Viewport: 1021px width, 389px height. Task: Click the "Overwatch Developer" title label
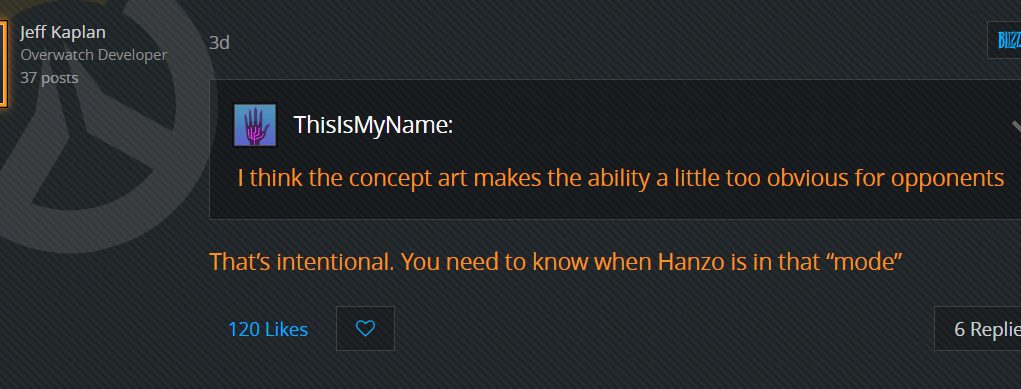pos(94,55)
